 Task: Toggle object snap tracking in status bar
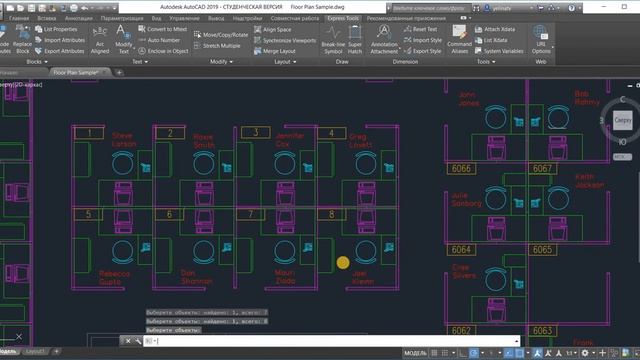click(x=509, y=353)
